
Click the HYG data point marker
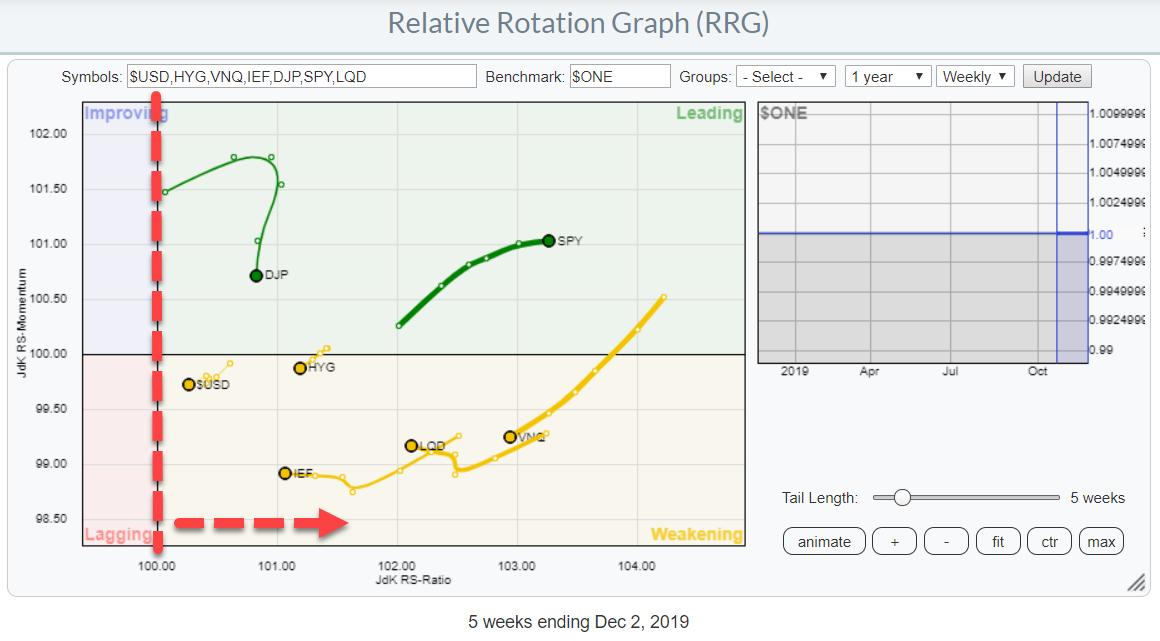(300, 368)
